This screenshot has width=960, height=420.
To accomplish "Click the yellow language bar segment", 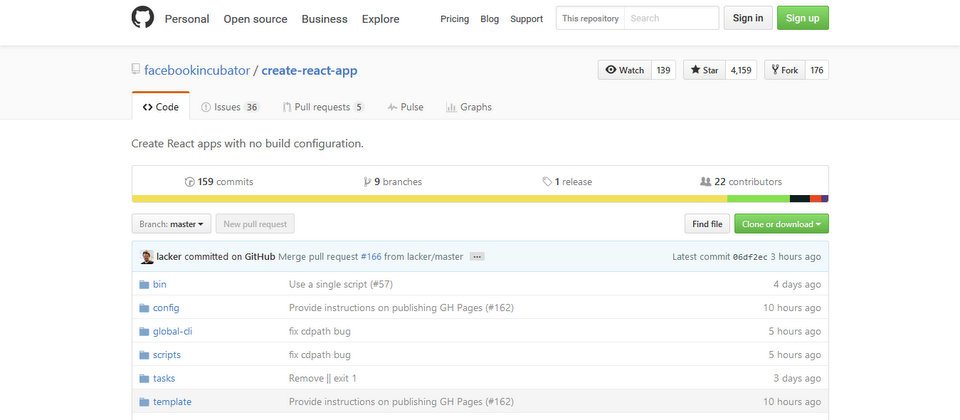I will coord(429,199).
